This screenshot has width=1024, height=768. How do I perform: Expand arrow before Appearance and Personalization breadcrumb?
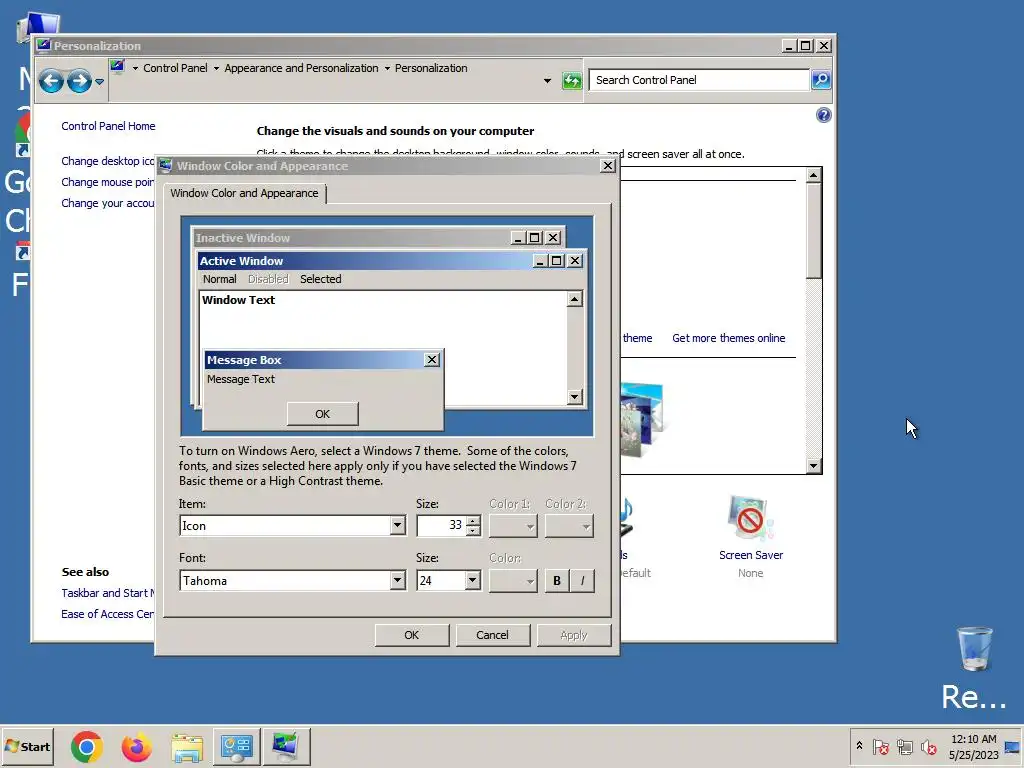pyautogui.click(x=216, y=68)
